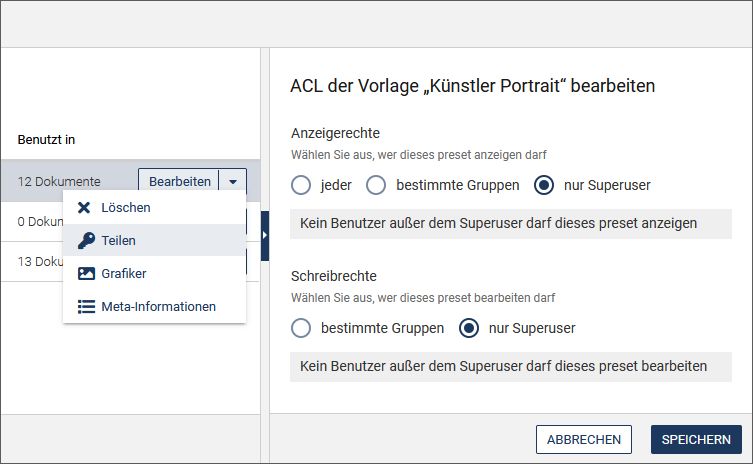The image size is (753, 464).
Task: Click the picture icon beside Grafiker
Action: coord(86,273)
